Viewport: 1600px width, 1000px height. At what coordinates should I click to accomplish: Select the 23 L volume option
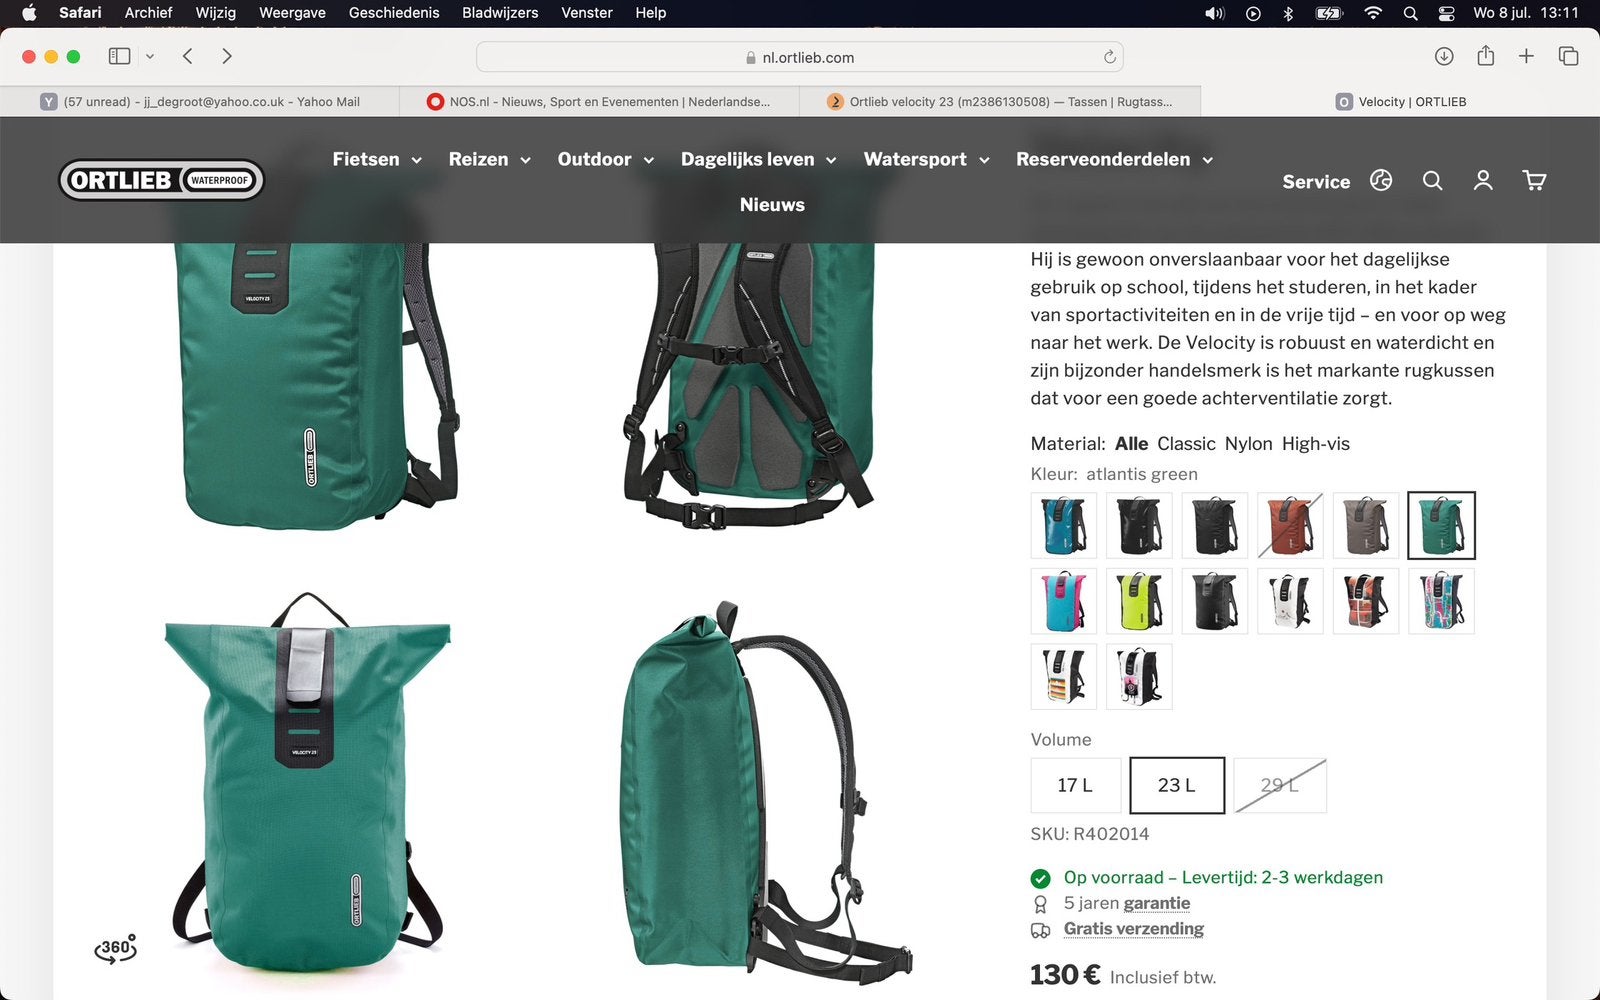[x=1177, y=785]
